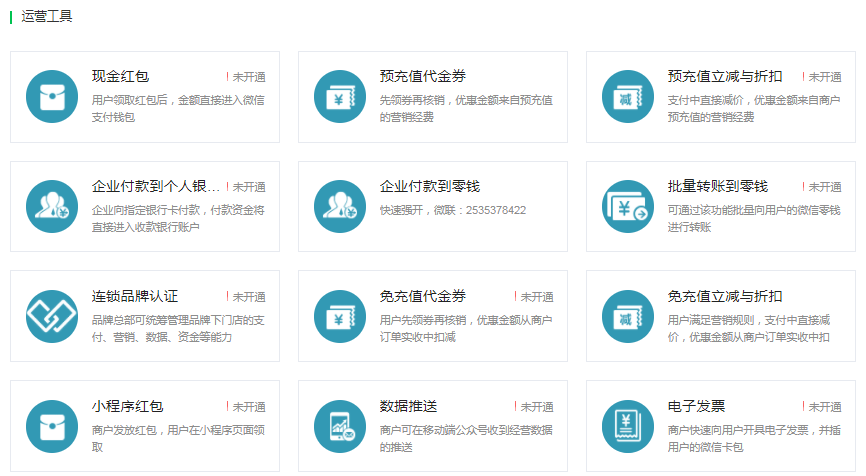This screenshot has height=476, width=866.
Task: Click the 免充值立减与折扣 discount icon
Action: [628, 316]
